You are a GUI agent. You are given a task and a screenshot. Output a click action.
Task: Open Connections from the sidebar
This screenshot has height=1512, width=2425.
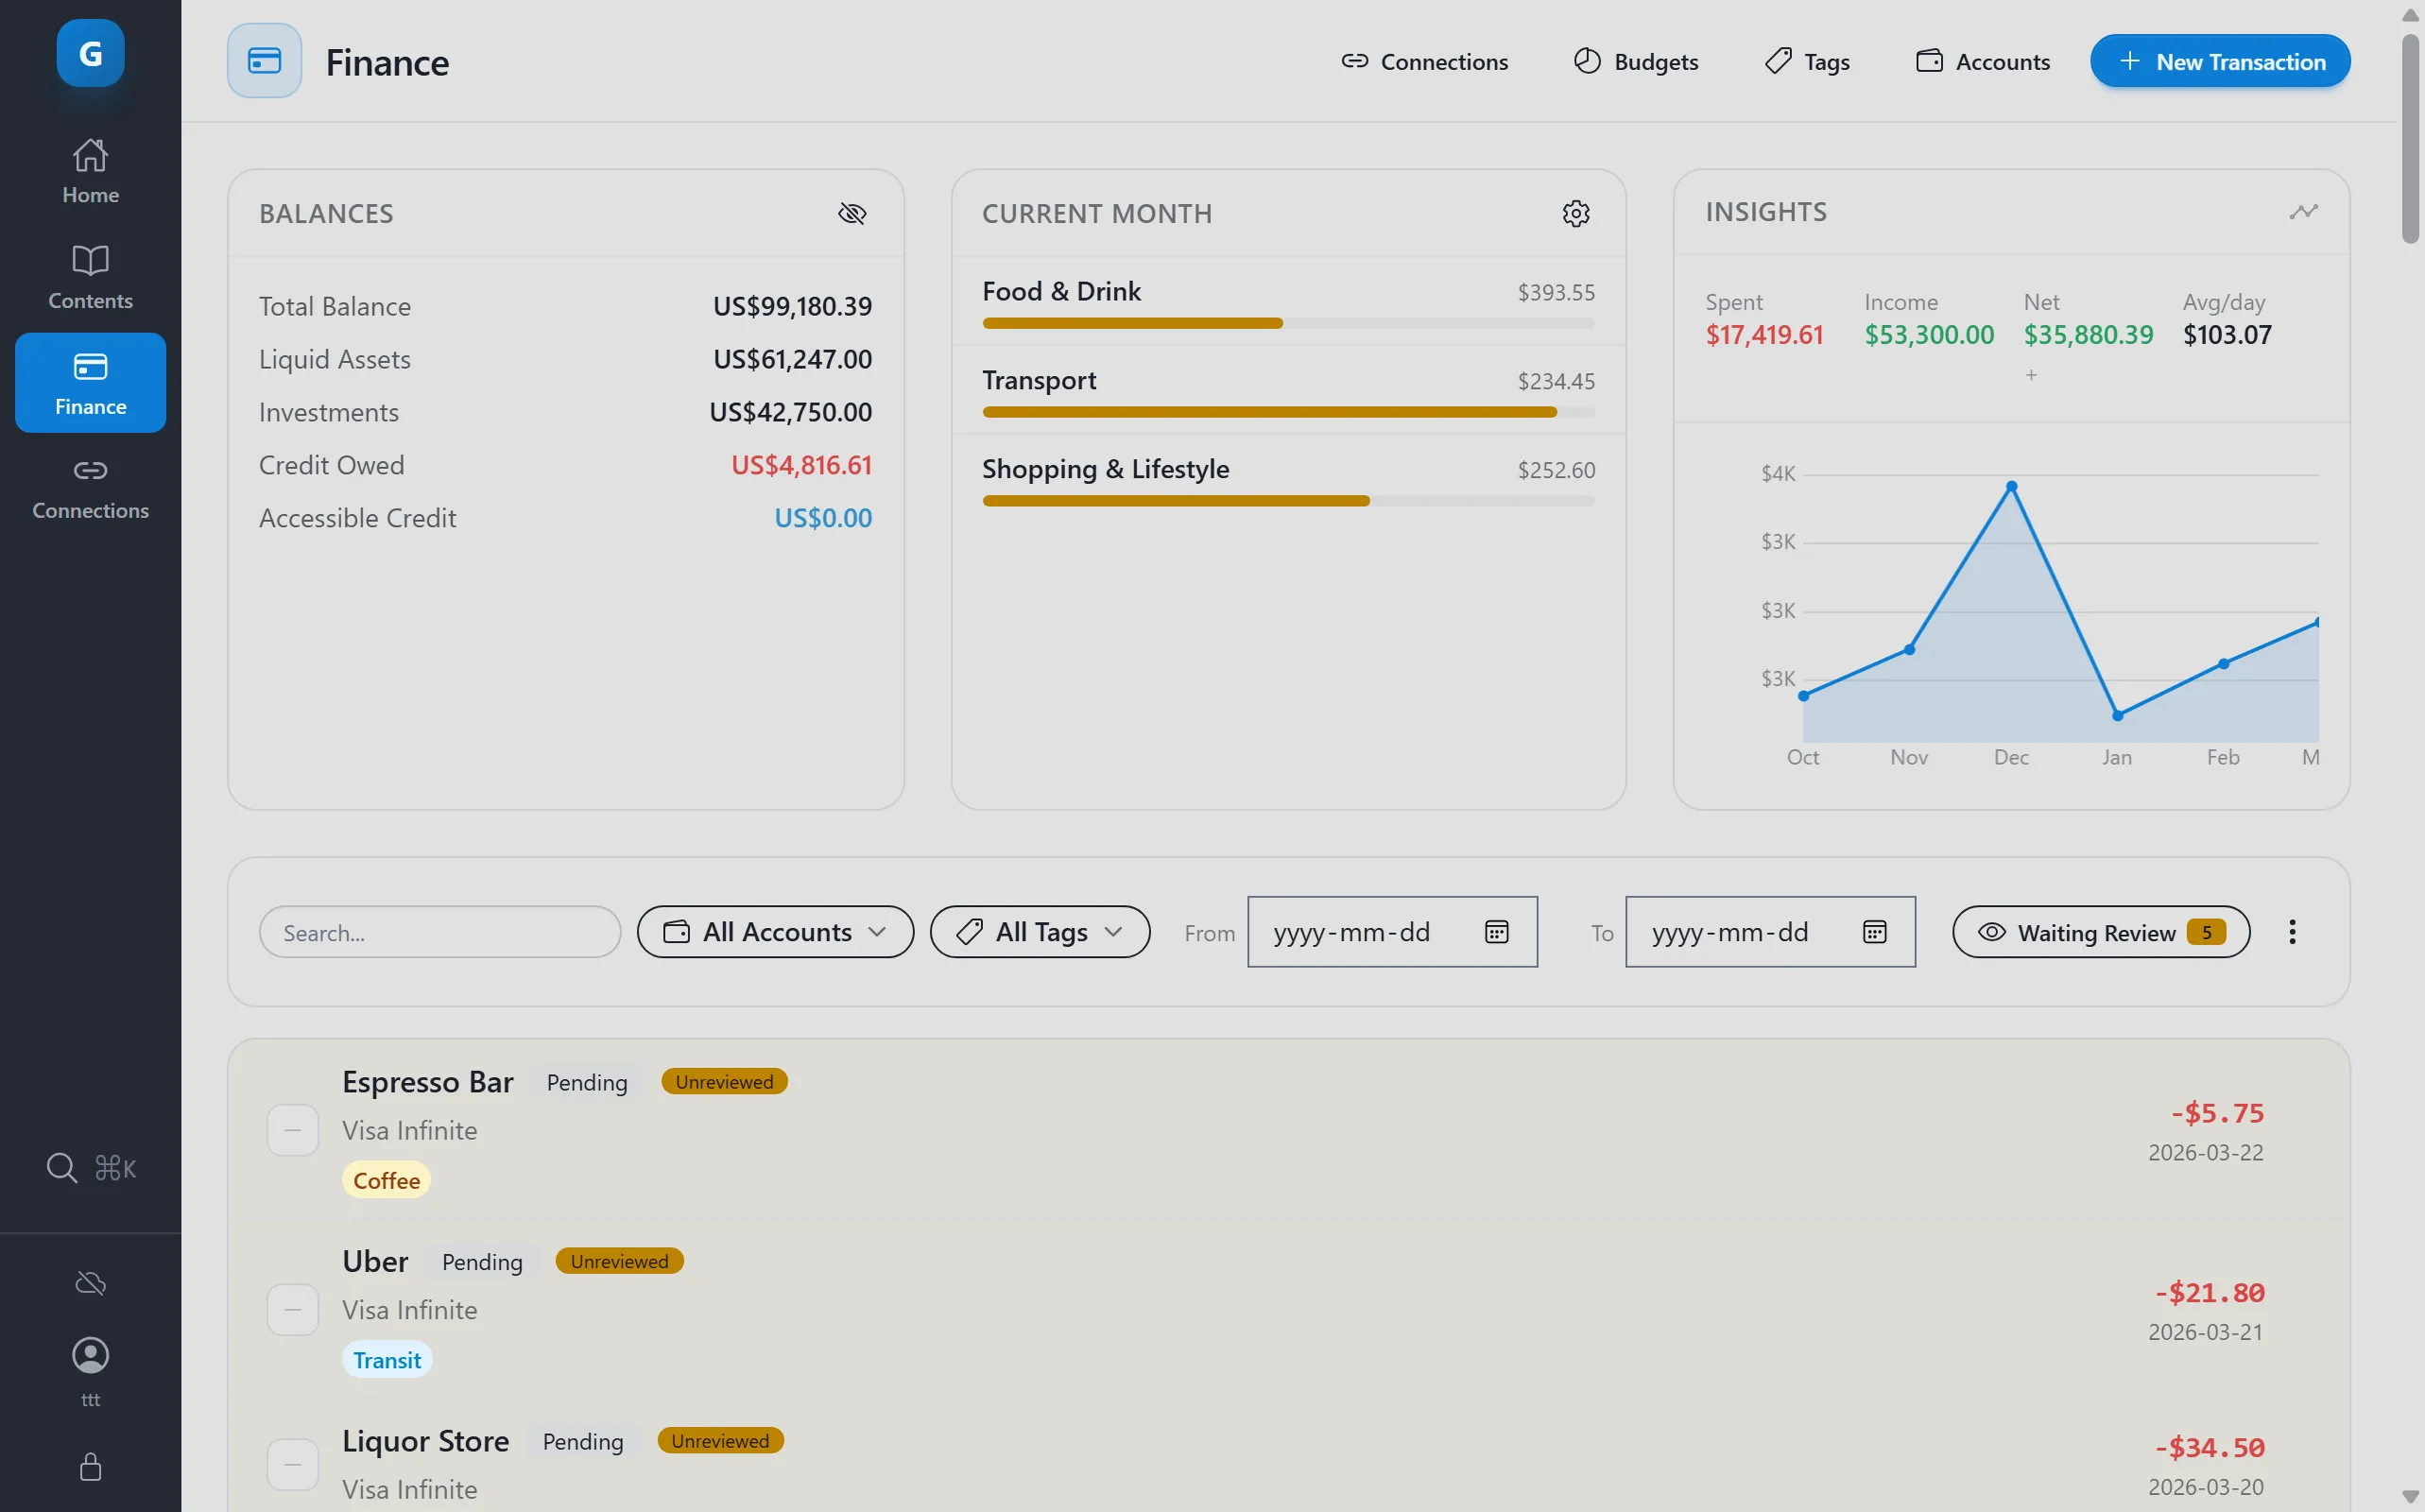[x=90, y=487]
